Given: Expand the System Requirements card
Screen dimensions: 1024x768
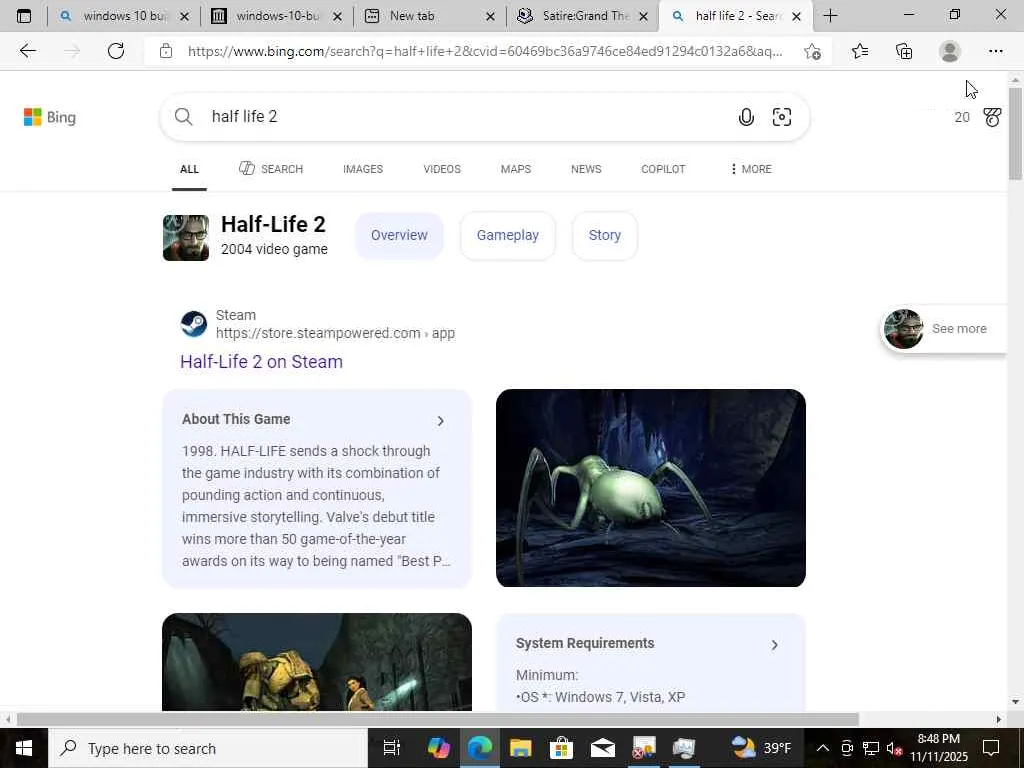Looking at the screenshot, I should pyautogui.click(x=775, y=645).
